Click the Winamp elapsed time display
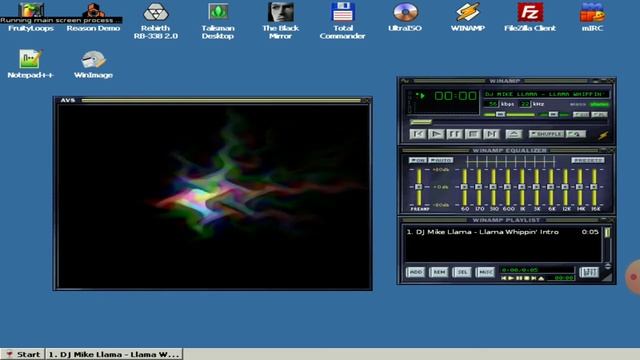Viewport: 640px width, 360px height. tap(456, 96)
